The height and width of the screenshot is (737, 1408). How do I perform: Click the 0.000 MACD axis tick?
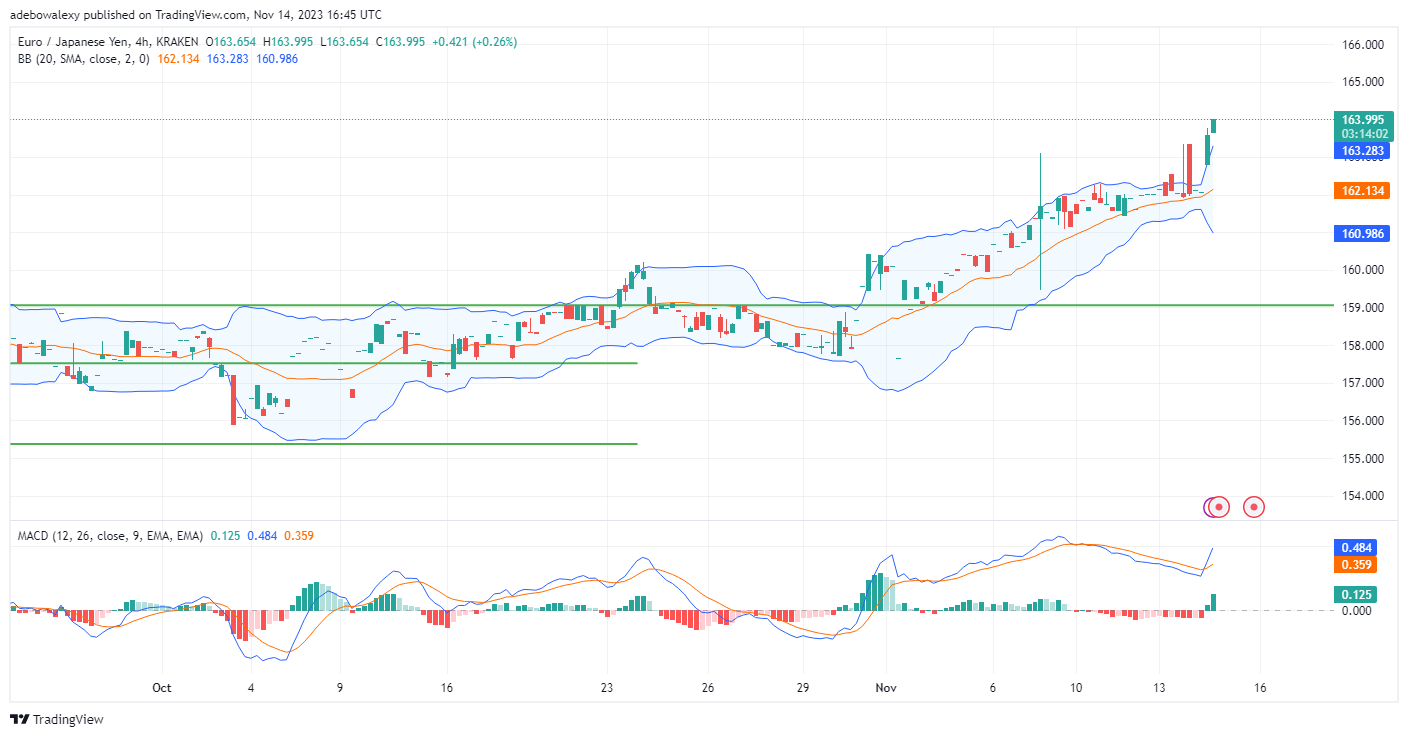[1356, 610]
